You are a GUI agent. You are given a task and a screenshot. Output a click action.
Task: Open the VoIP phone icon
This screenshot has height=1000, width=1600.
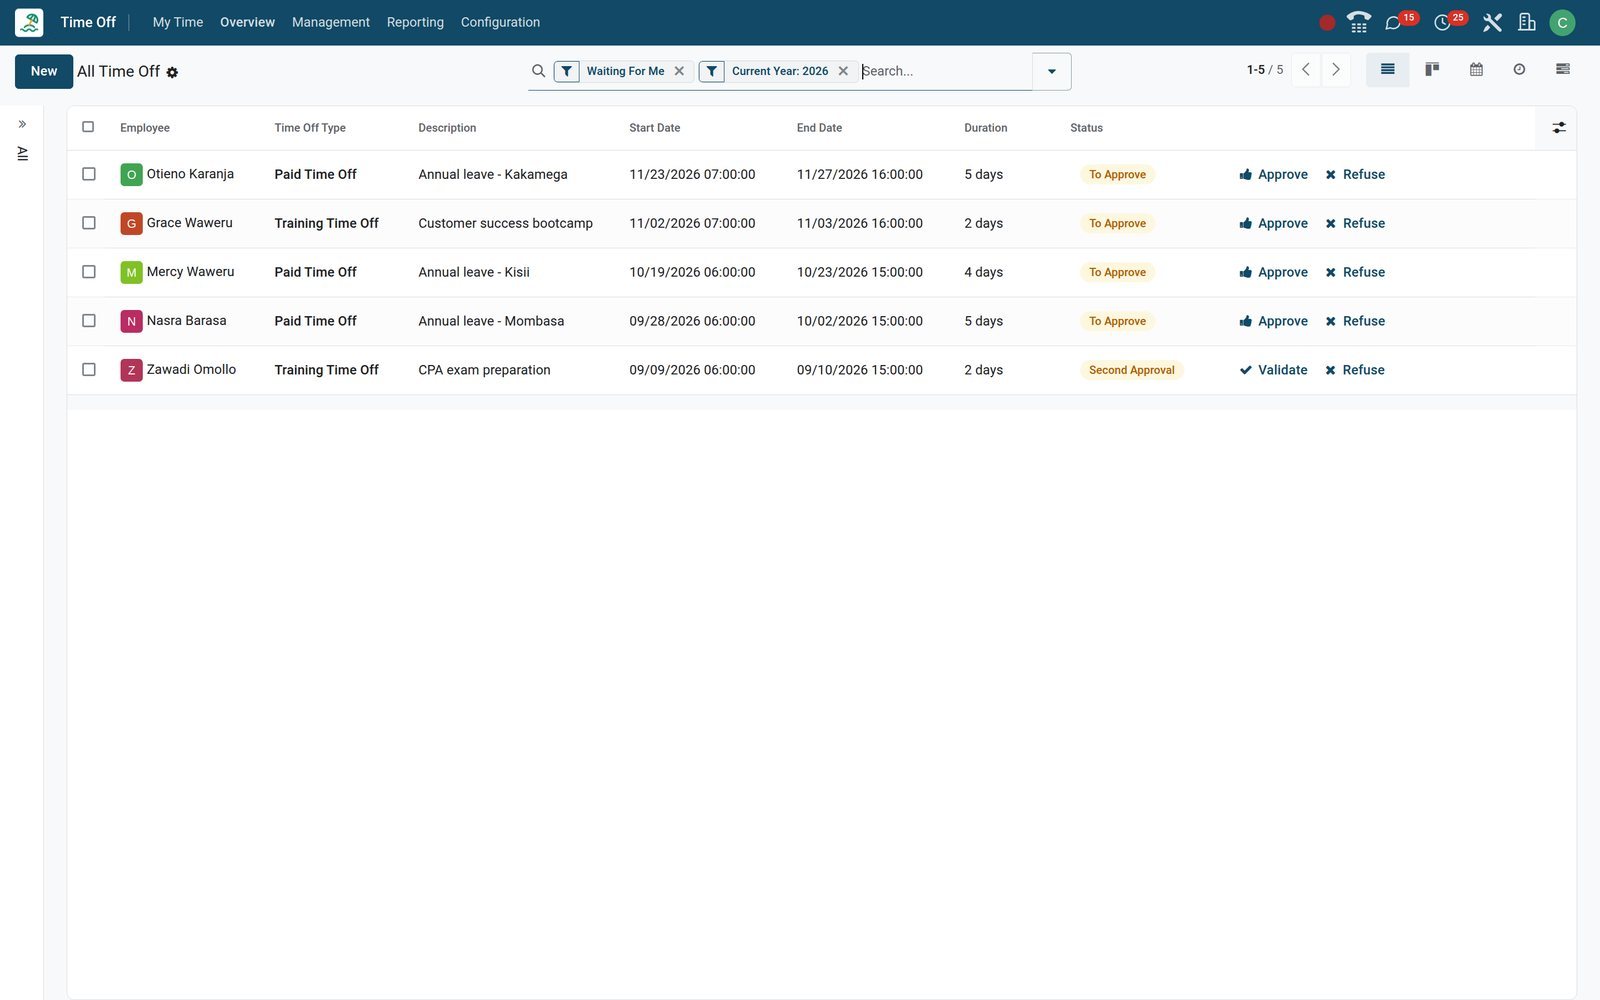[x=1358, y=22]
